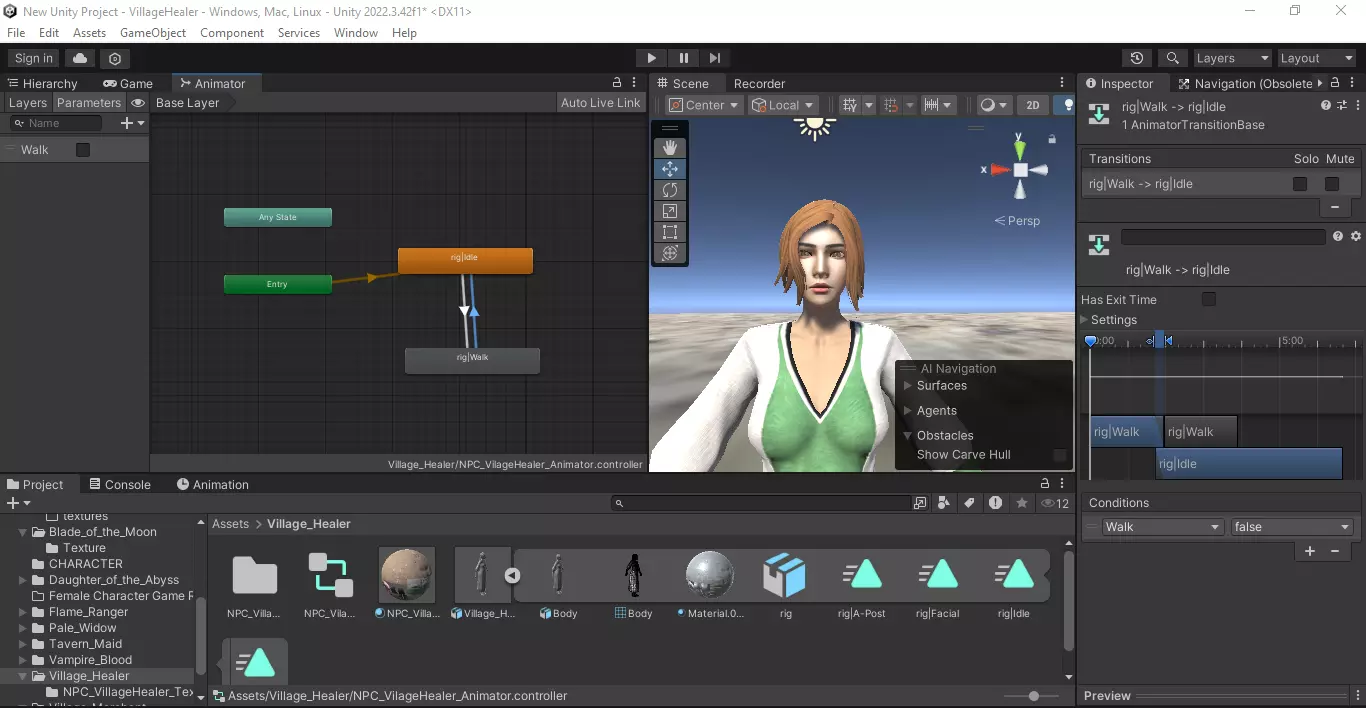Open the global search magnifier icon

click(x=1173, y=58)
